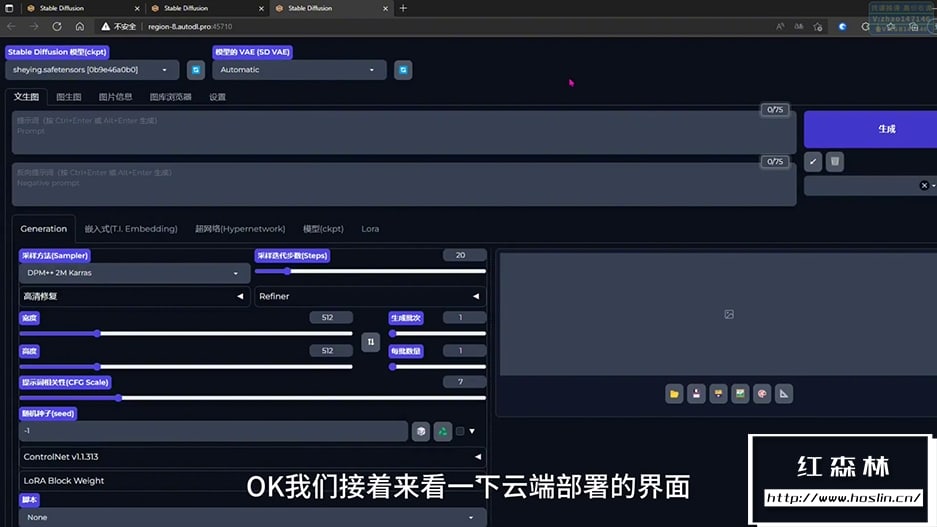The width and height of the screenshot is (937, 527).
Task: Click the seed input field showing -1
Action: coord(213,431)
